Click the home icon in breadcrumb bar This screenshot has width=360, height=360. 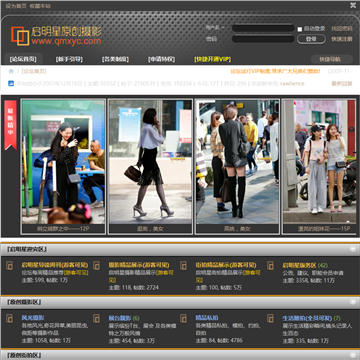(x=11, y=71)
